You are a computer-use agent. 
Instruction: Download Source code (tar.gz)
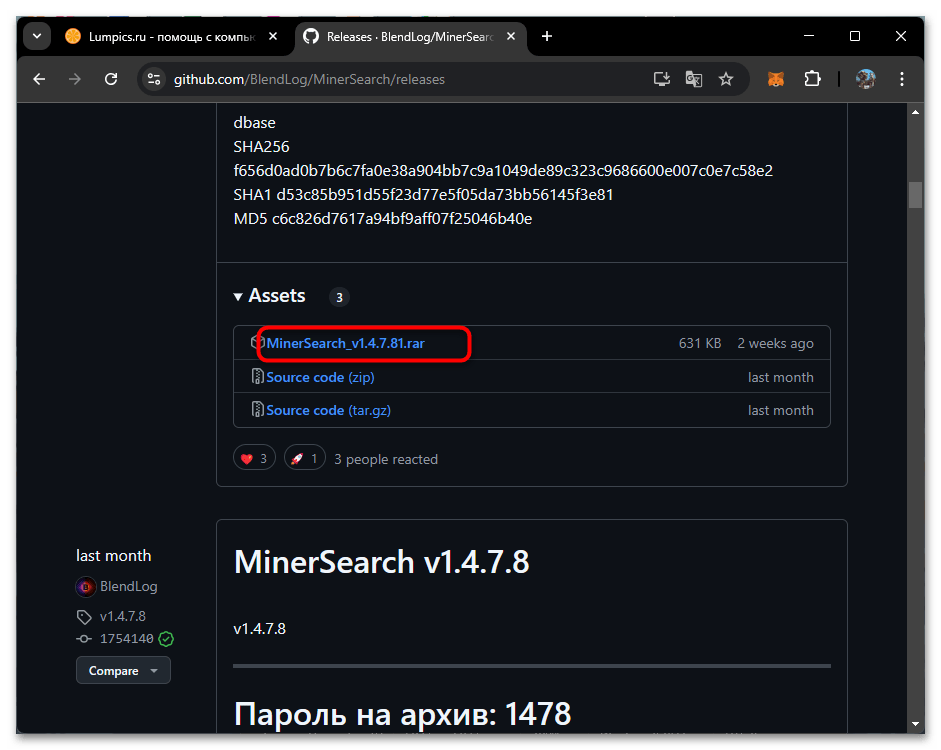coord(328,410)
